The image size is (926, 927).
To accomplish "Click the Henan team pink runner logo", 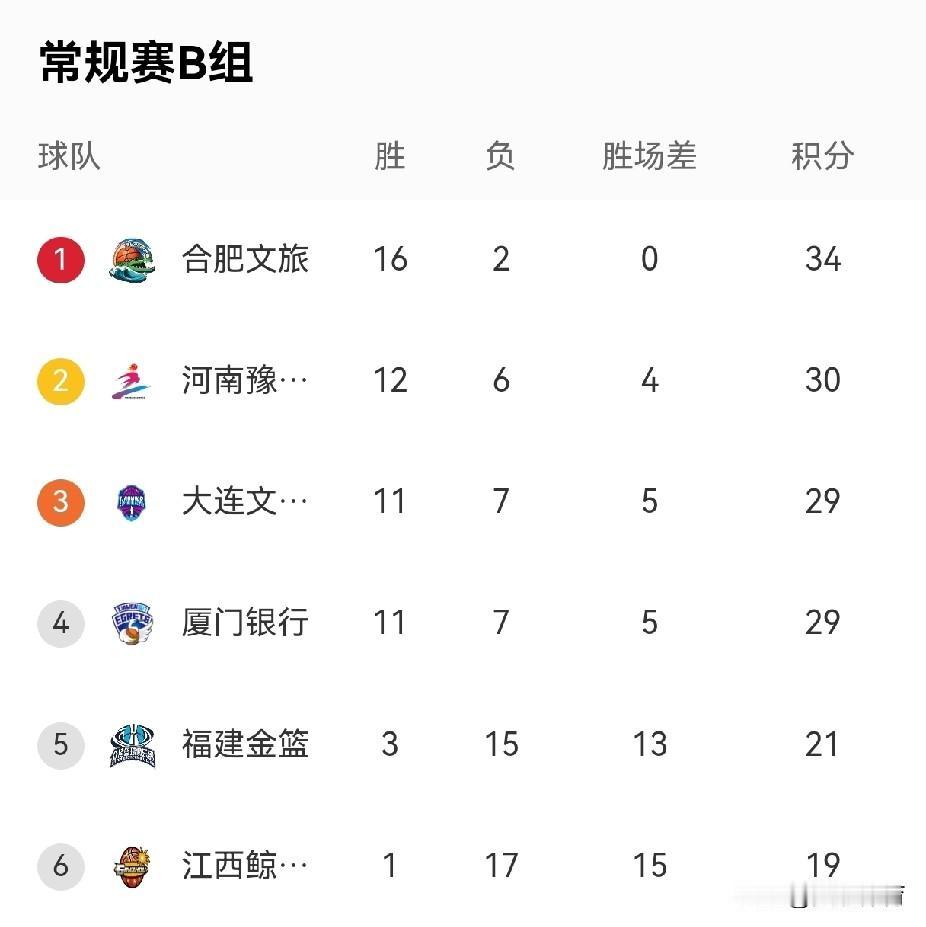I will (133, 381).
